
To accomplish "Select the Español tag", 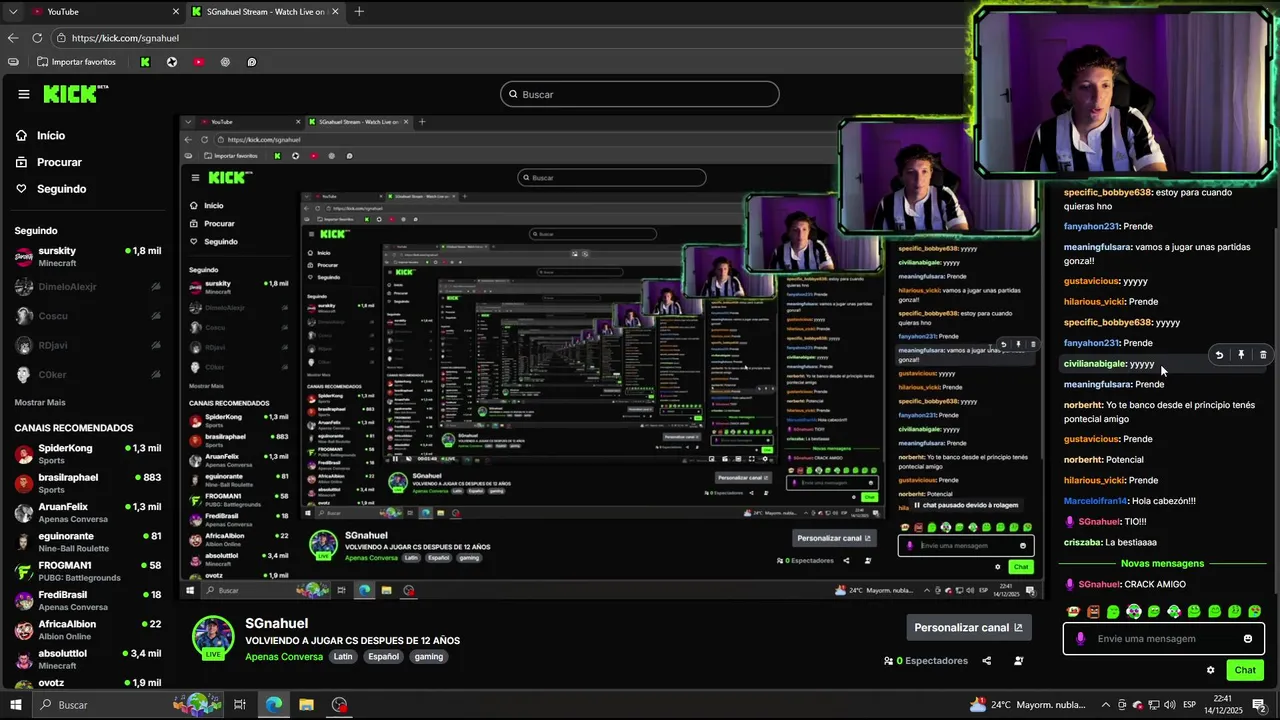I will coord(383,657).
